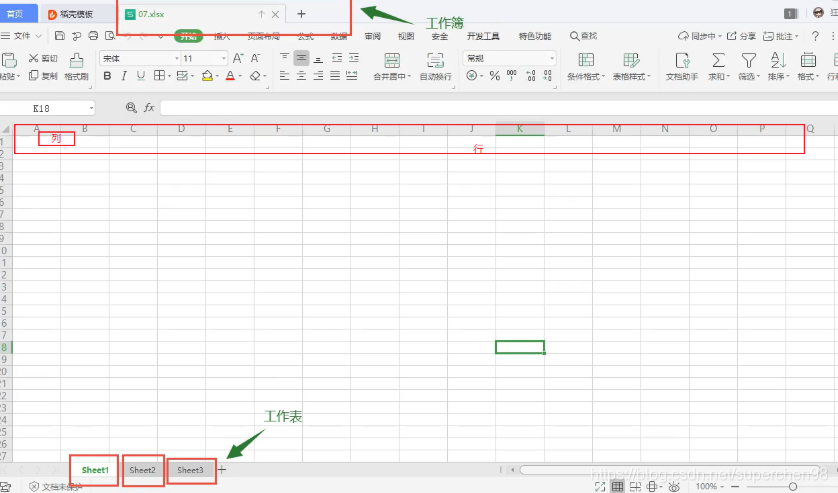
Task: Open Document Assistant (文档助手)
Action: click(682, 66)
